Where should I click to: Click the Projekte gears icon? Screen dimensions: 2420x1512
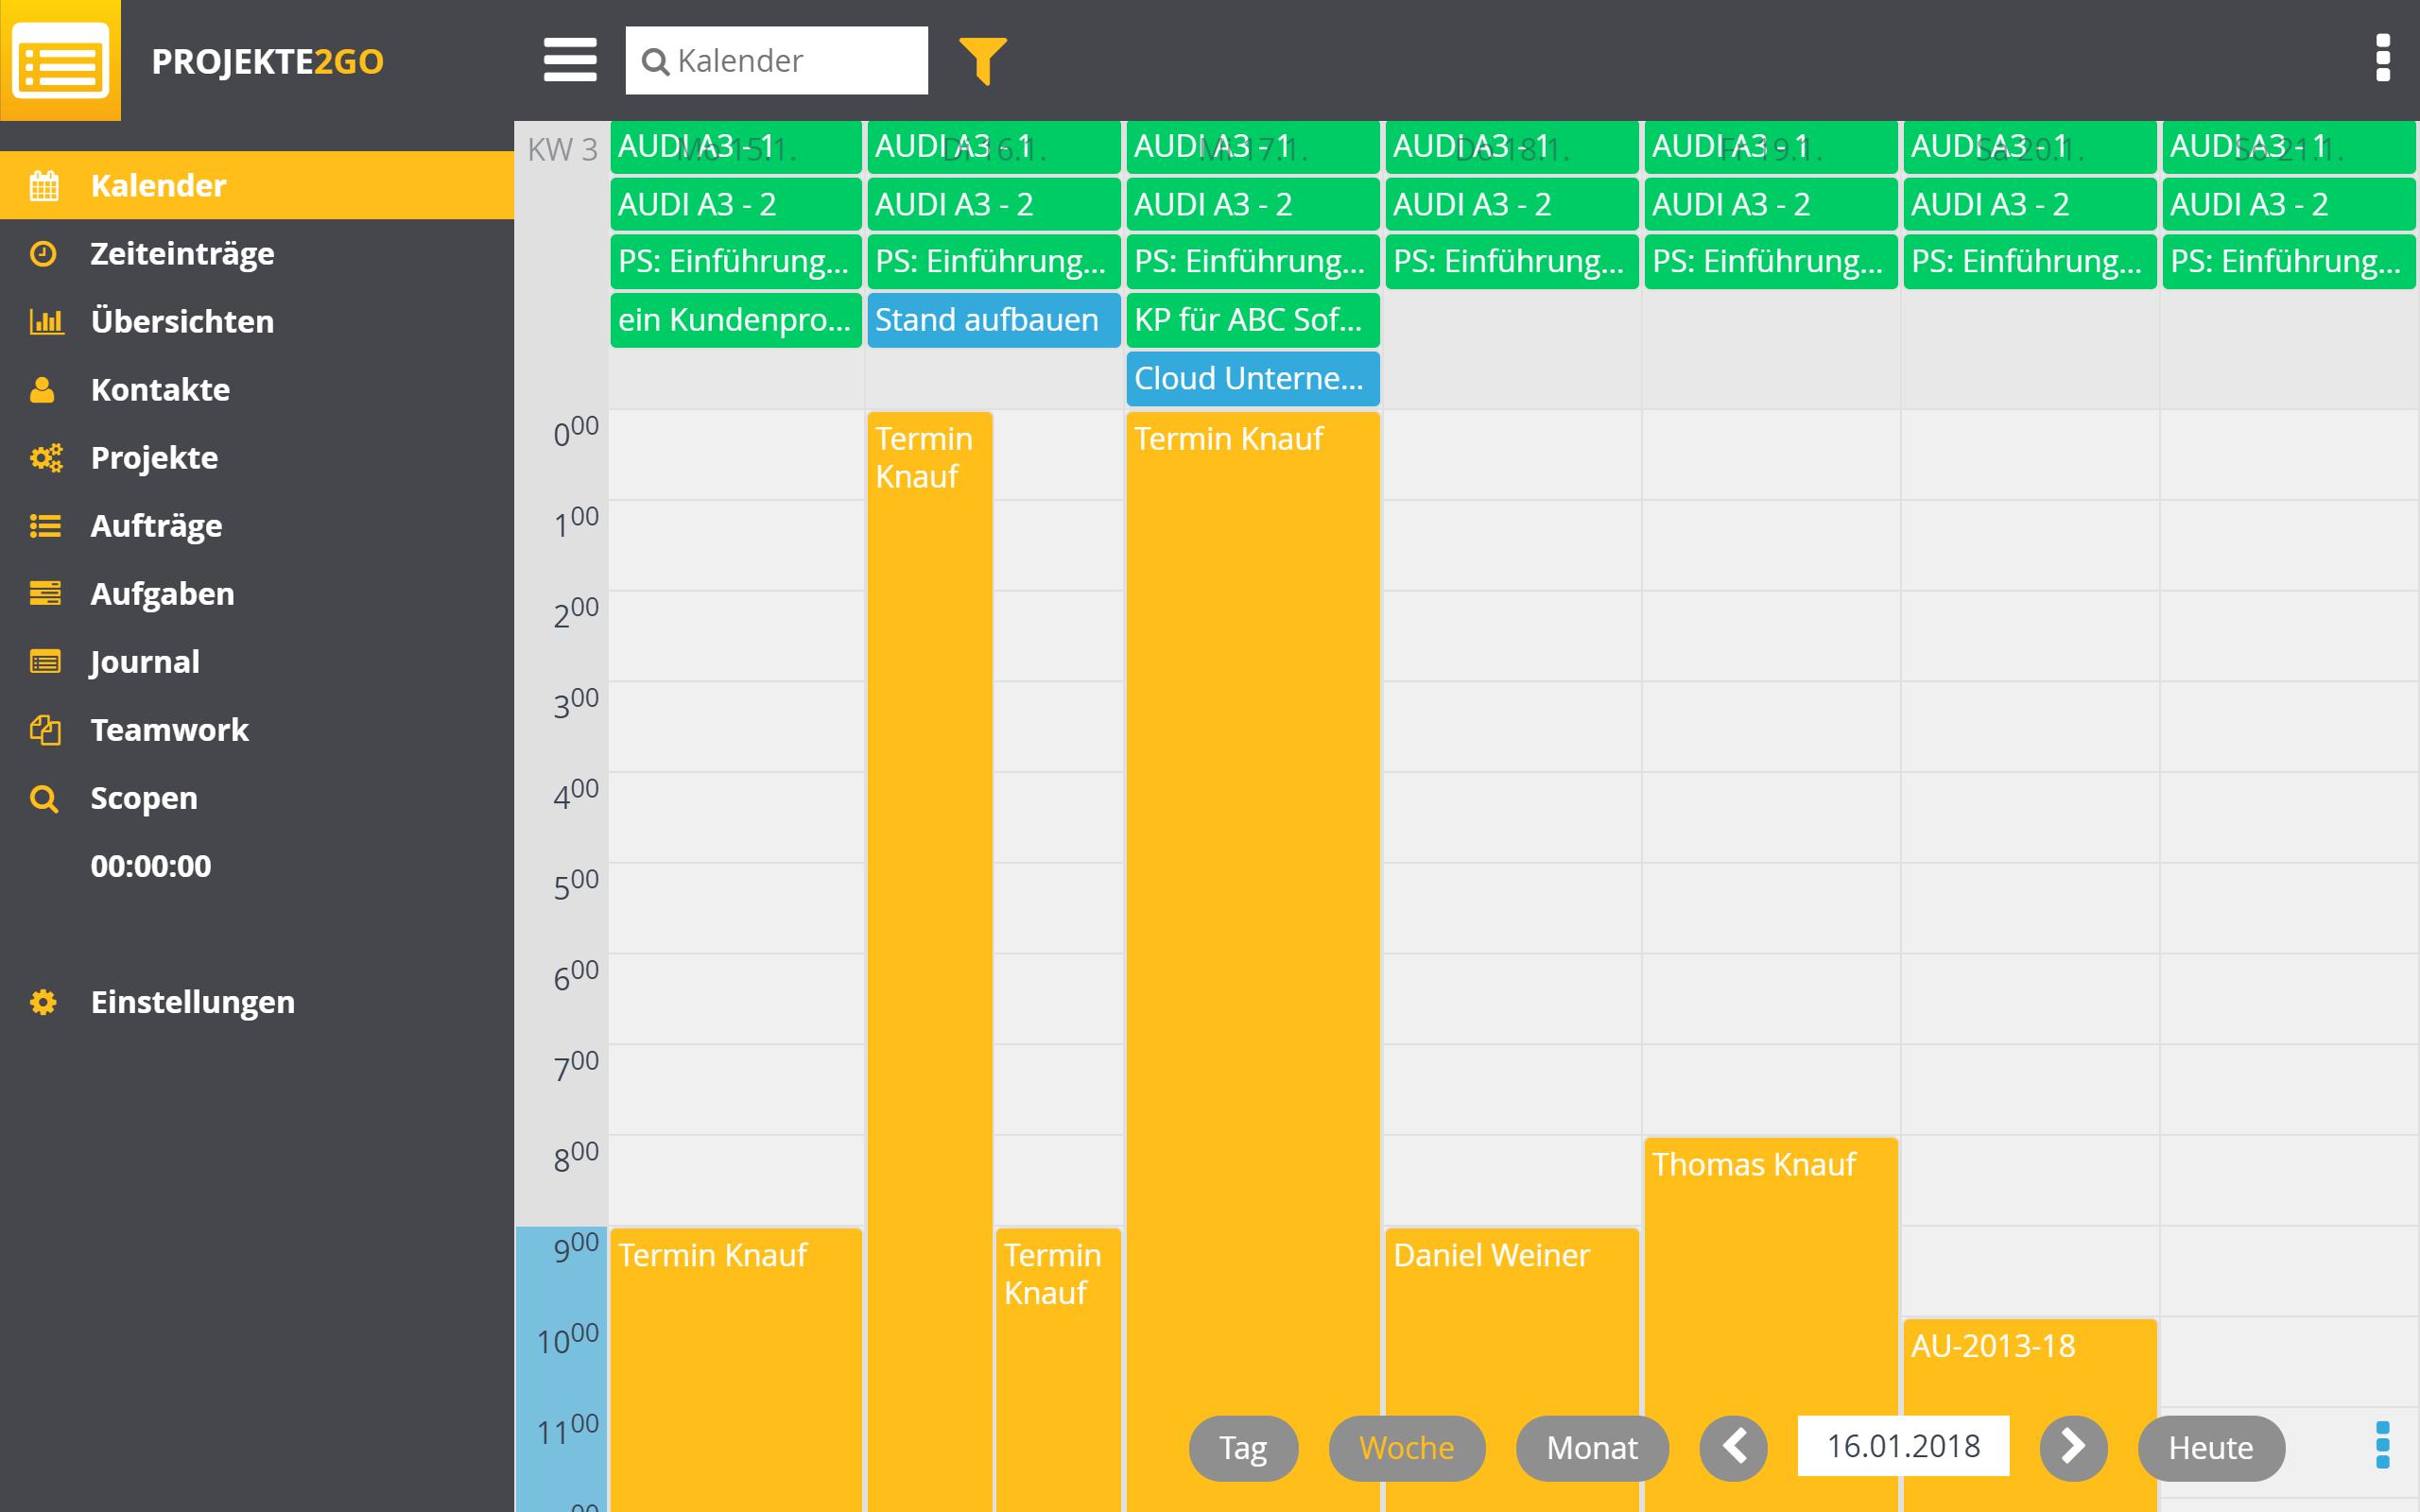(46, 458)
